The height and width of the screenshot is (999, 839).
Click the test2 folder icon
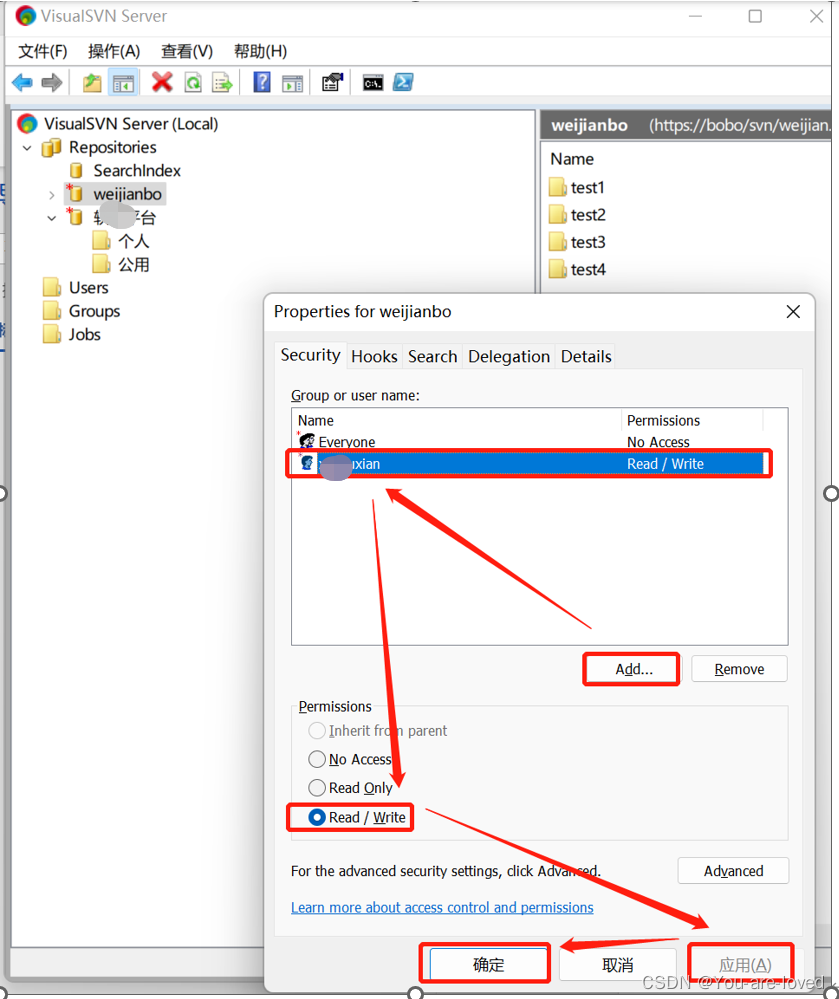[x=557, y=215]
